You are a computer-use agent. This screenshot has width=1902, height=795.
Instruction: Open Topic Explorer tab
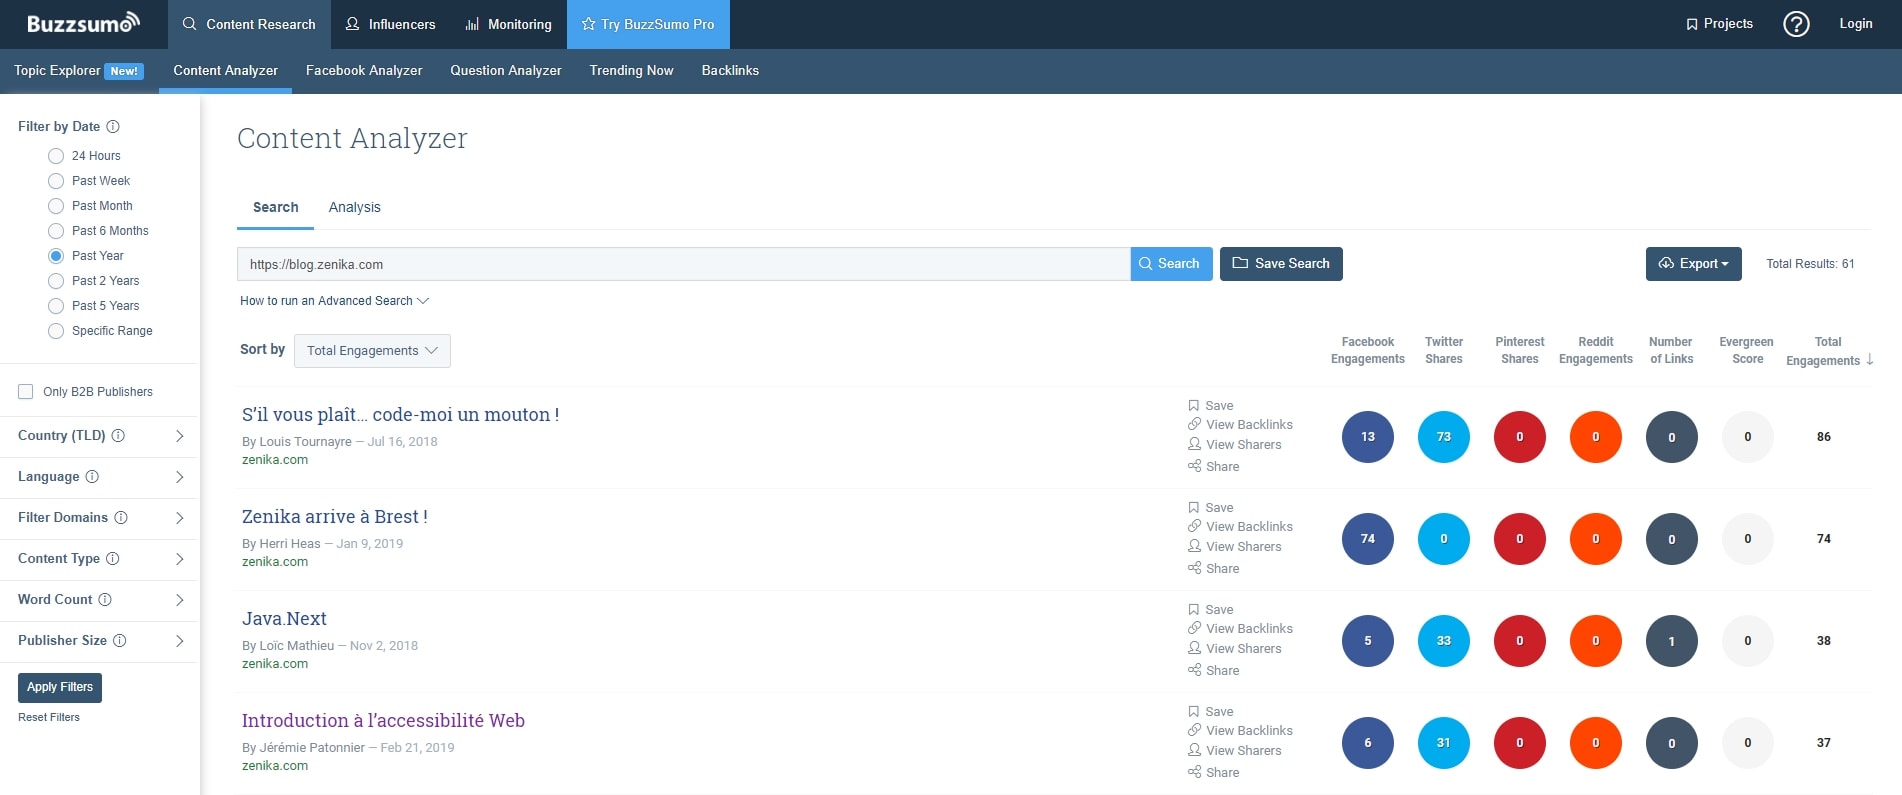(79, 71)
